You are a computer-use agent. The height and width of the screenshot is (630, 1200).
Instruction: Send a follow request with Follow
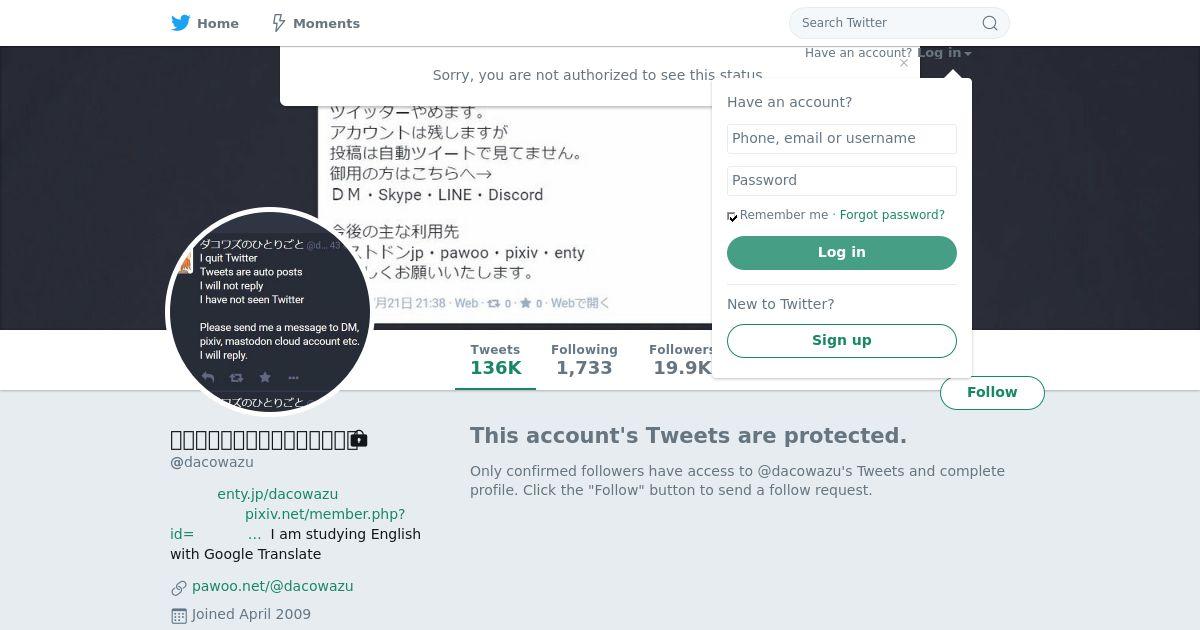(991, 393)
